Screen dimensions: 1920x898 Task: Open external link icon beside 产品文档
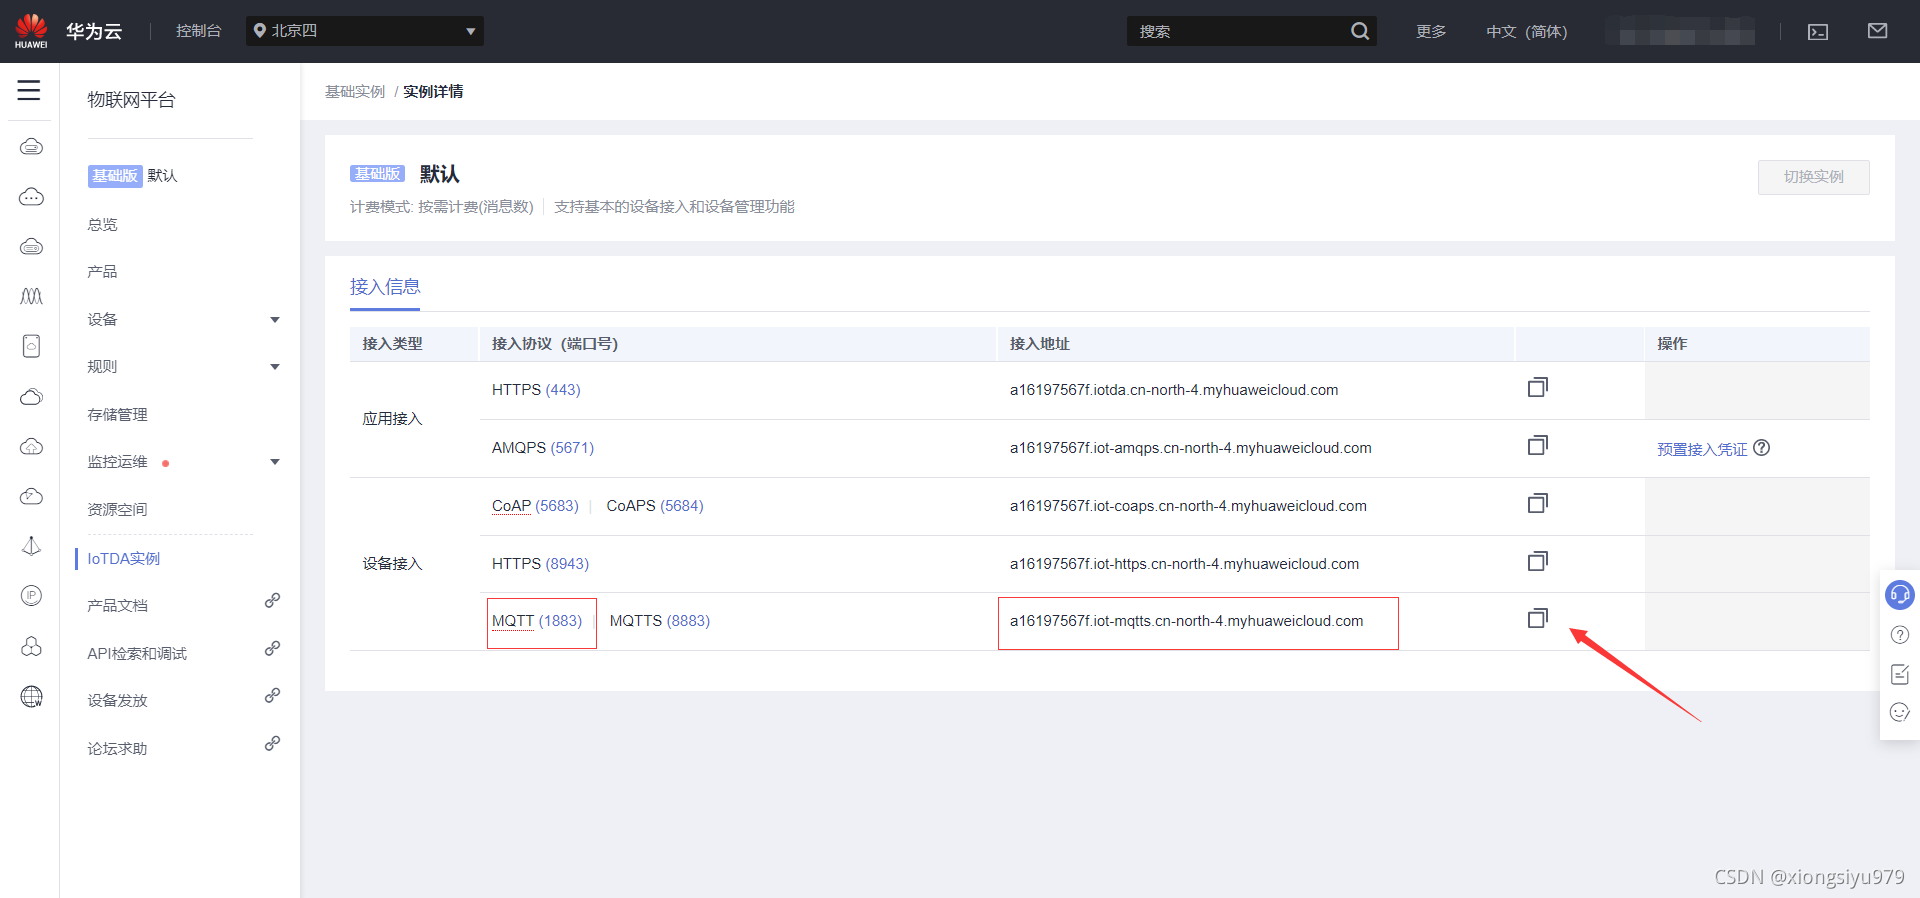click(x=272, y=600)
